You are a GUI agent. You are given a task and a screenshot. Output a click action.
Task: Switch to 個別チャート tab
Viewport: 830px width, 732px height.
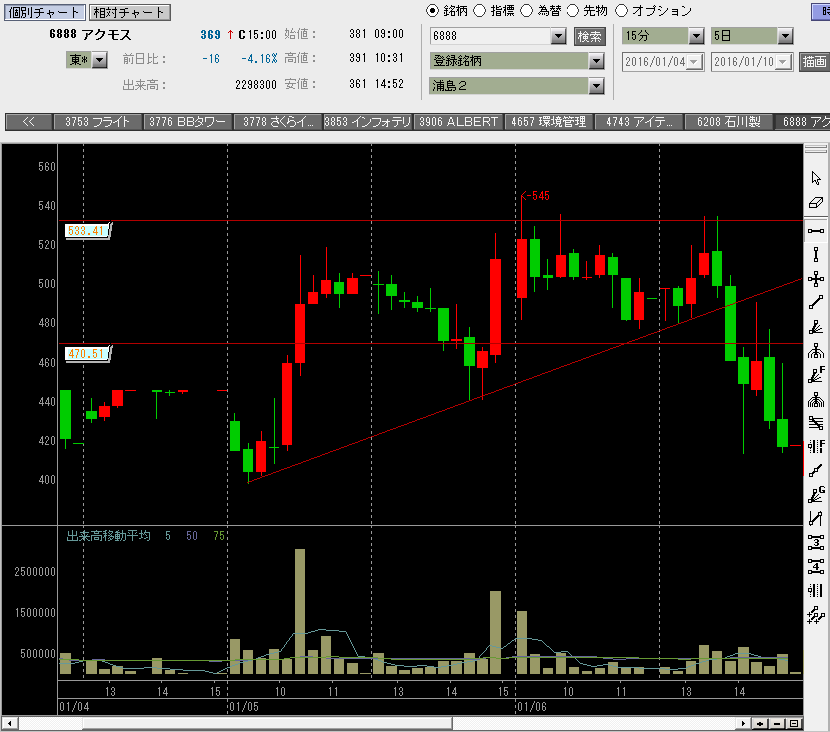tap(44, 12)
